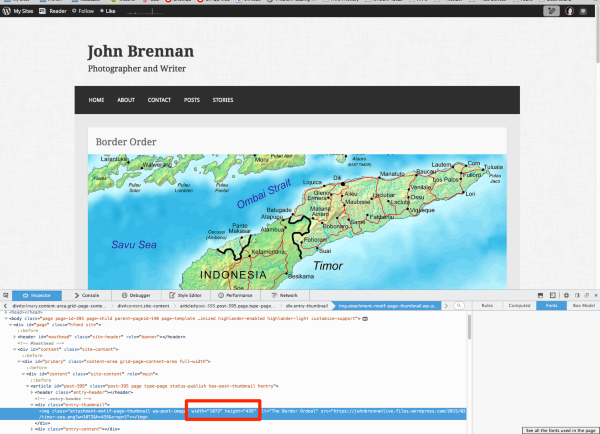Go to CONTACT in site navigation
This screenshot has height=434, width=600.
[x=159, y=100]
